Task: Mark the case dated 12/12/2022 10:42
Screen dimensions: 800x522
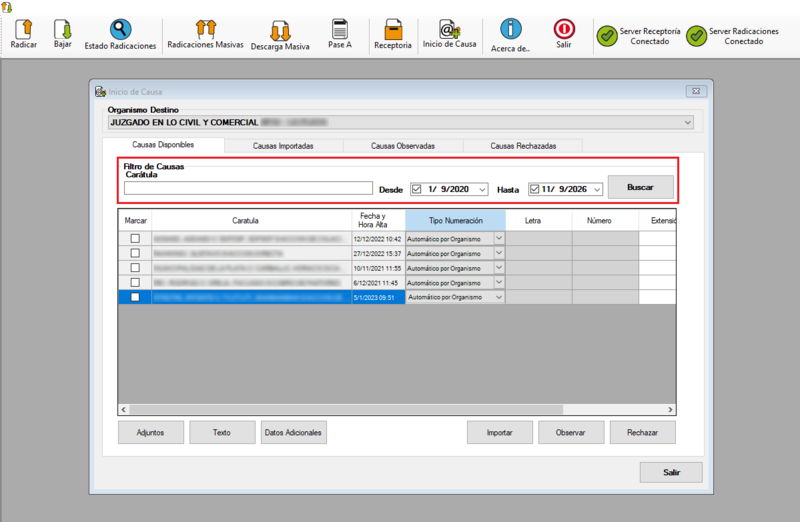Action: click(135, 238)
